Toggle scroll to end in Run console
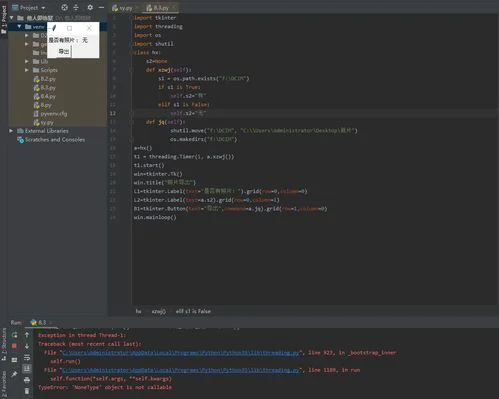This screenshot has height=399, width=499. click(x=27, y=369)
